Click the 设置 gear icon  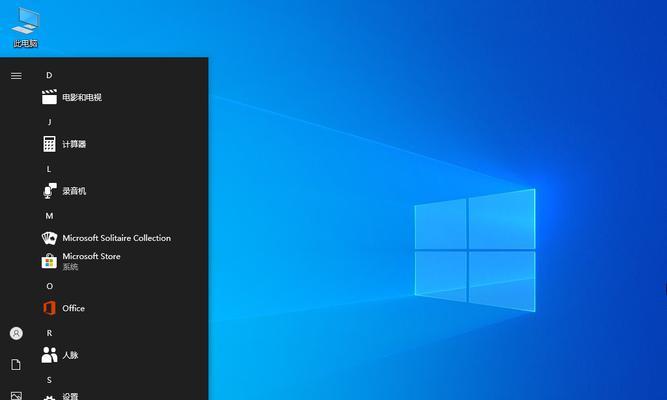tap(49, 397)
